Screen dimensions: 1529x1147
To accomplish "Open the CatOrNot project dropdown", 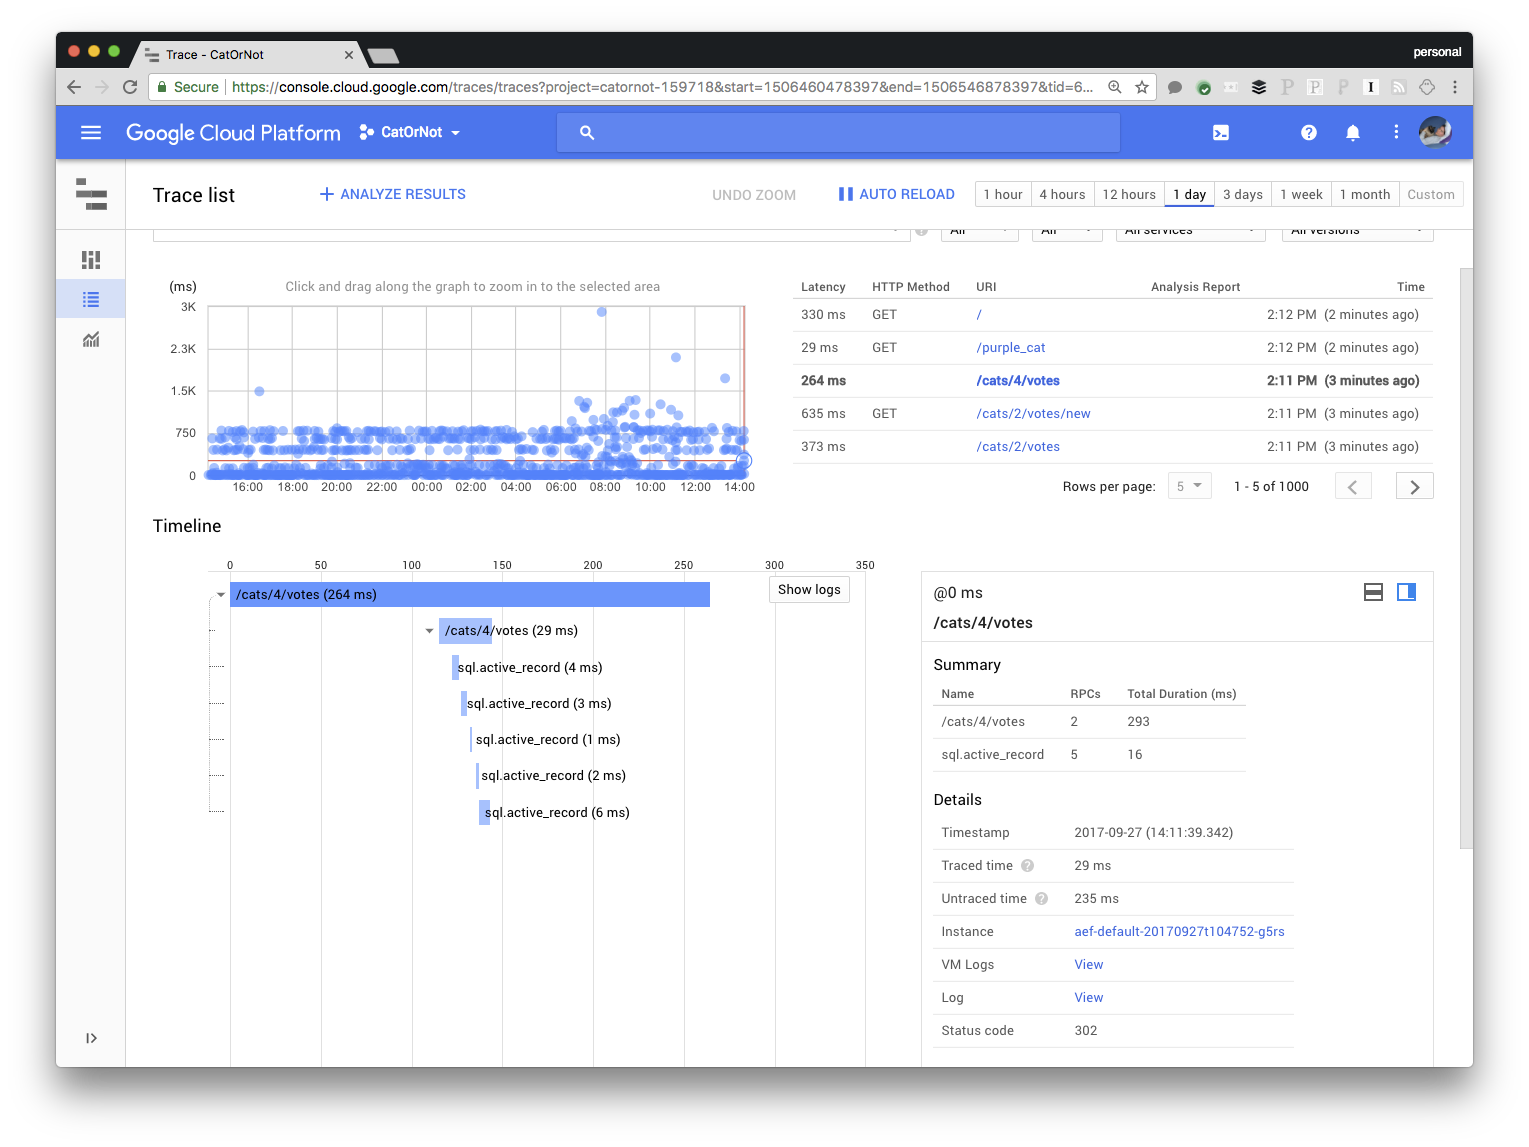I will (410, 132).
